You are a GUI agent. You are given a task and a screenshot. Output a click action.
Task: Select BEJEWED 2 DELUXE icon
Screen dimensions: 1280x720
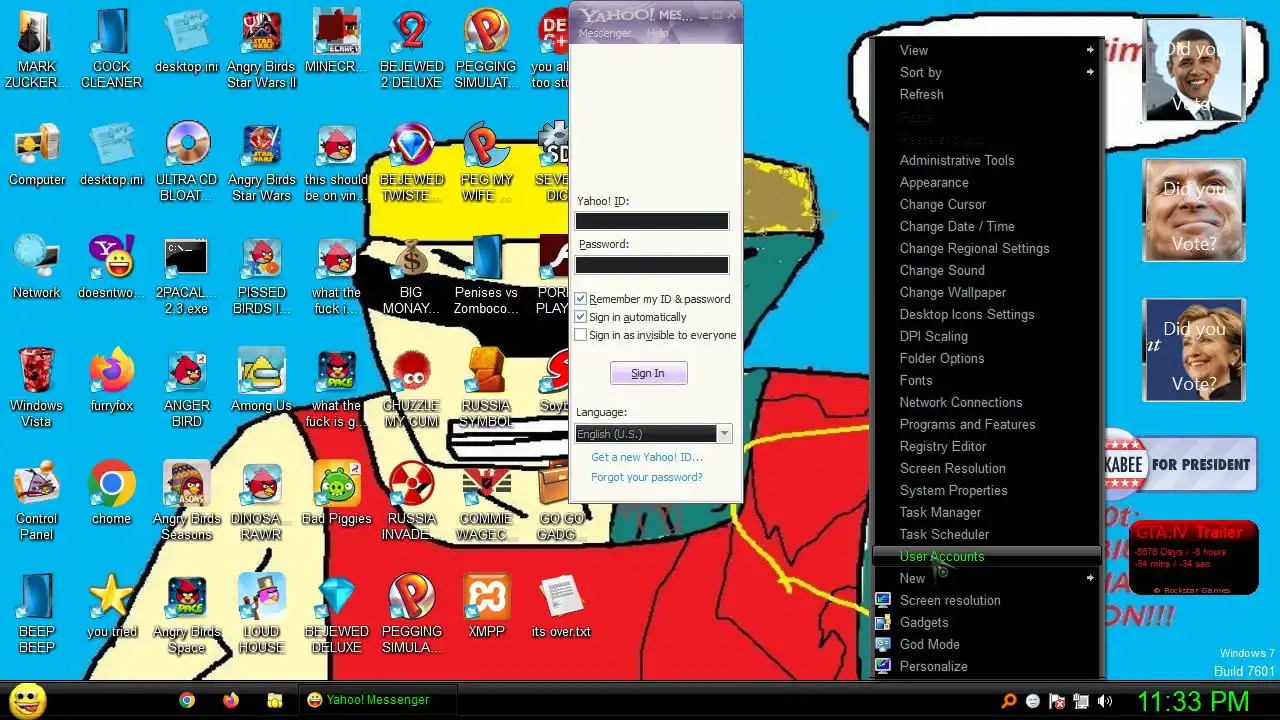click(412, 48)
